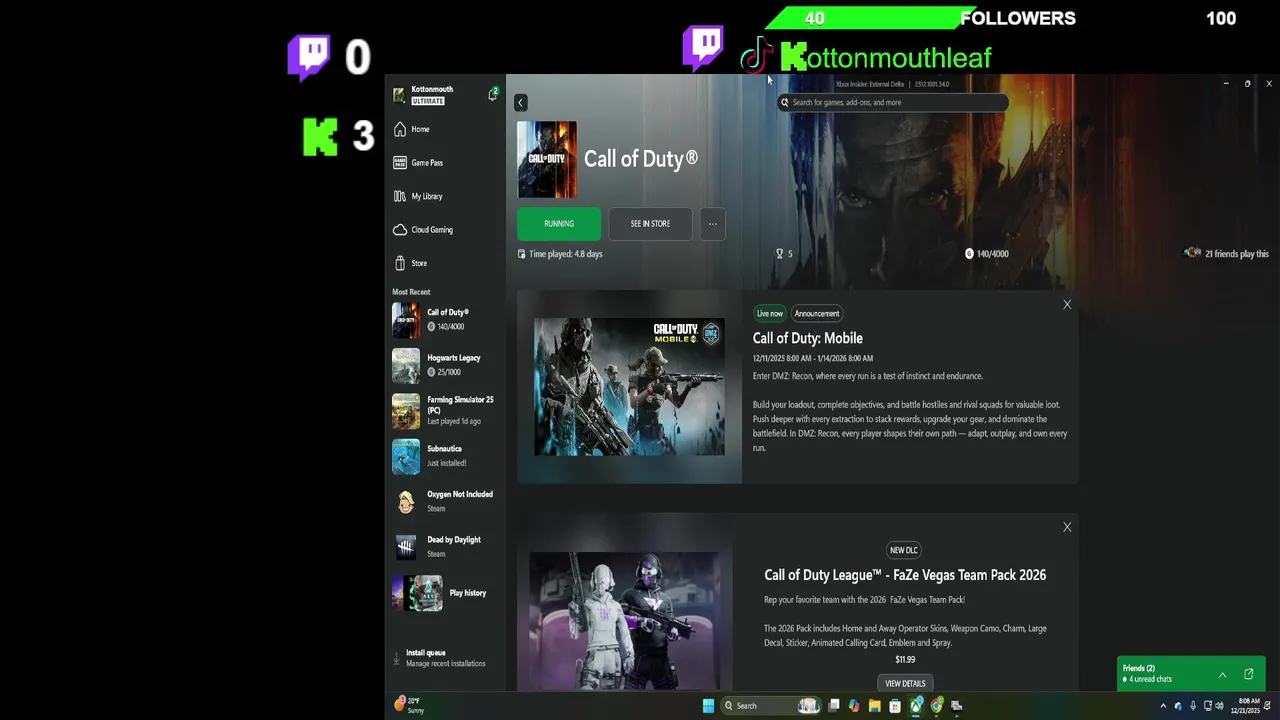Image resolution: width=1280 pixels, height=720 pixels.
Task: Click the Hogwarts Legacy game thumbnail icon
Action: pos(406,366)
